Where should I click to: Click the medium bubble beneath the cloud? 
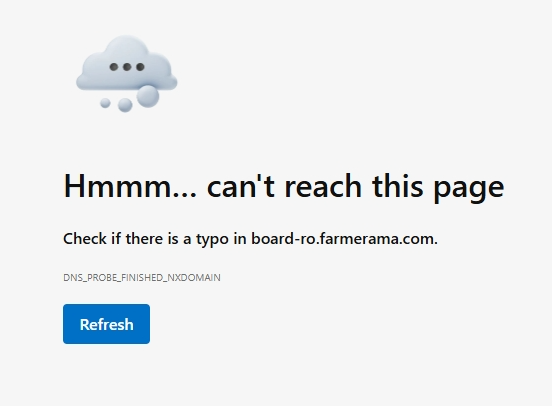pyautogui.click(x=125, y=105)
